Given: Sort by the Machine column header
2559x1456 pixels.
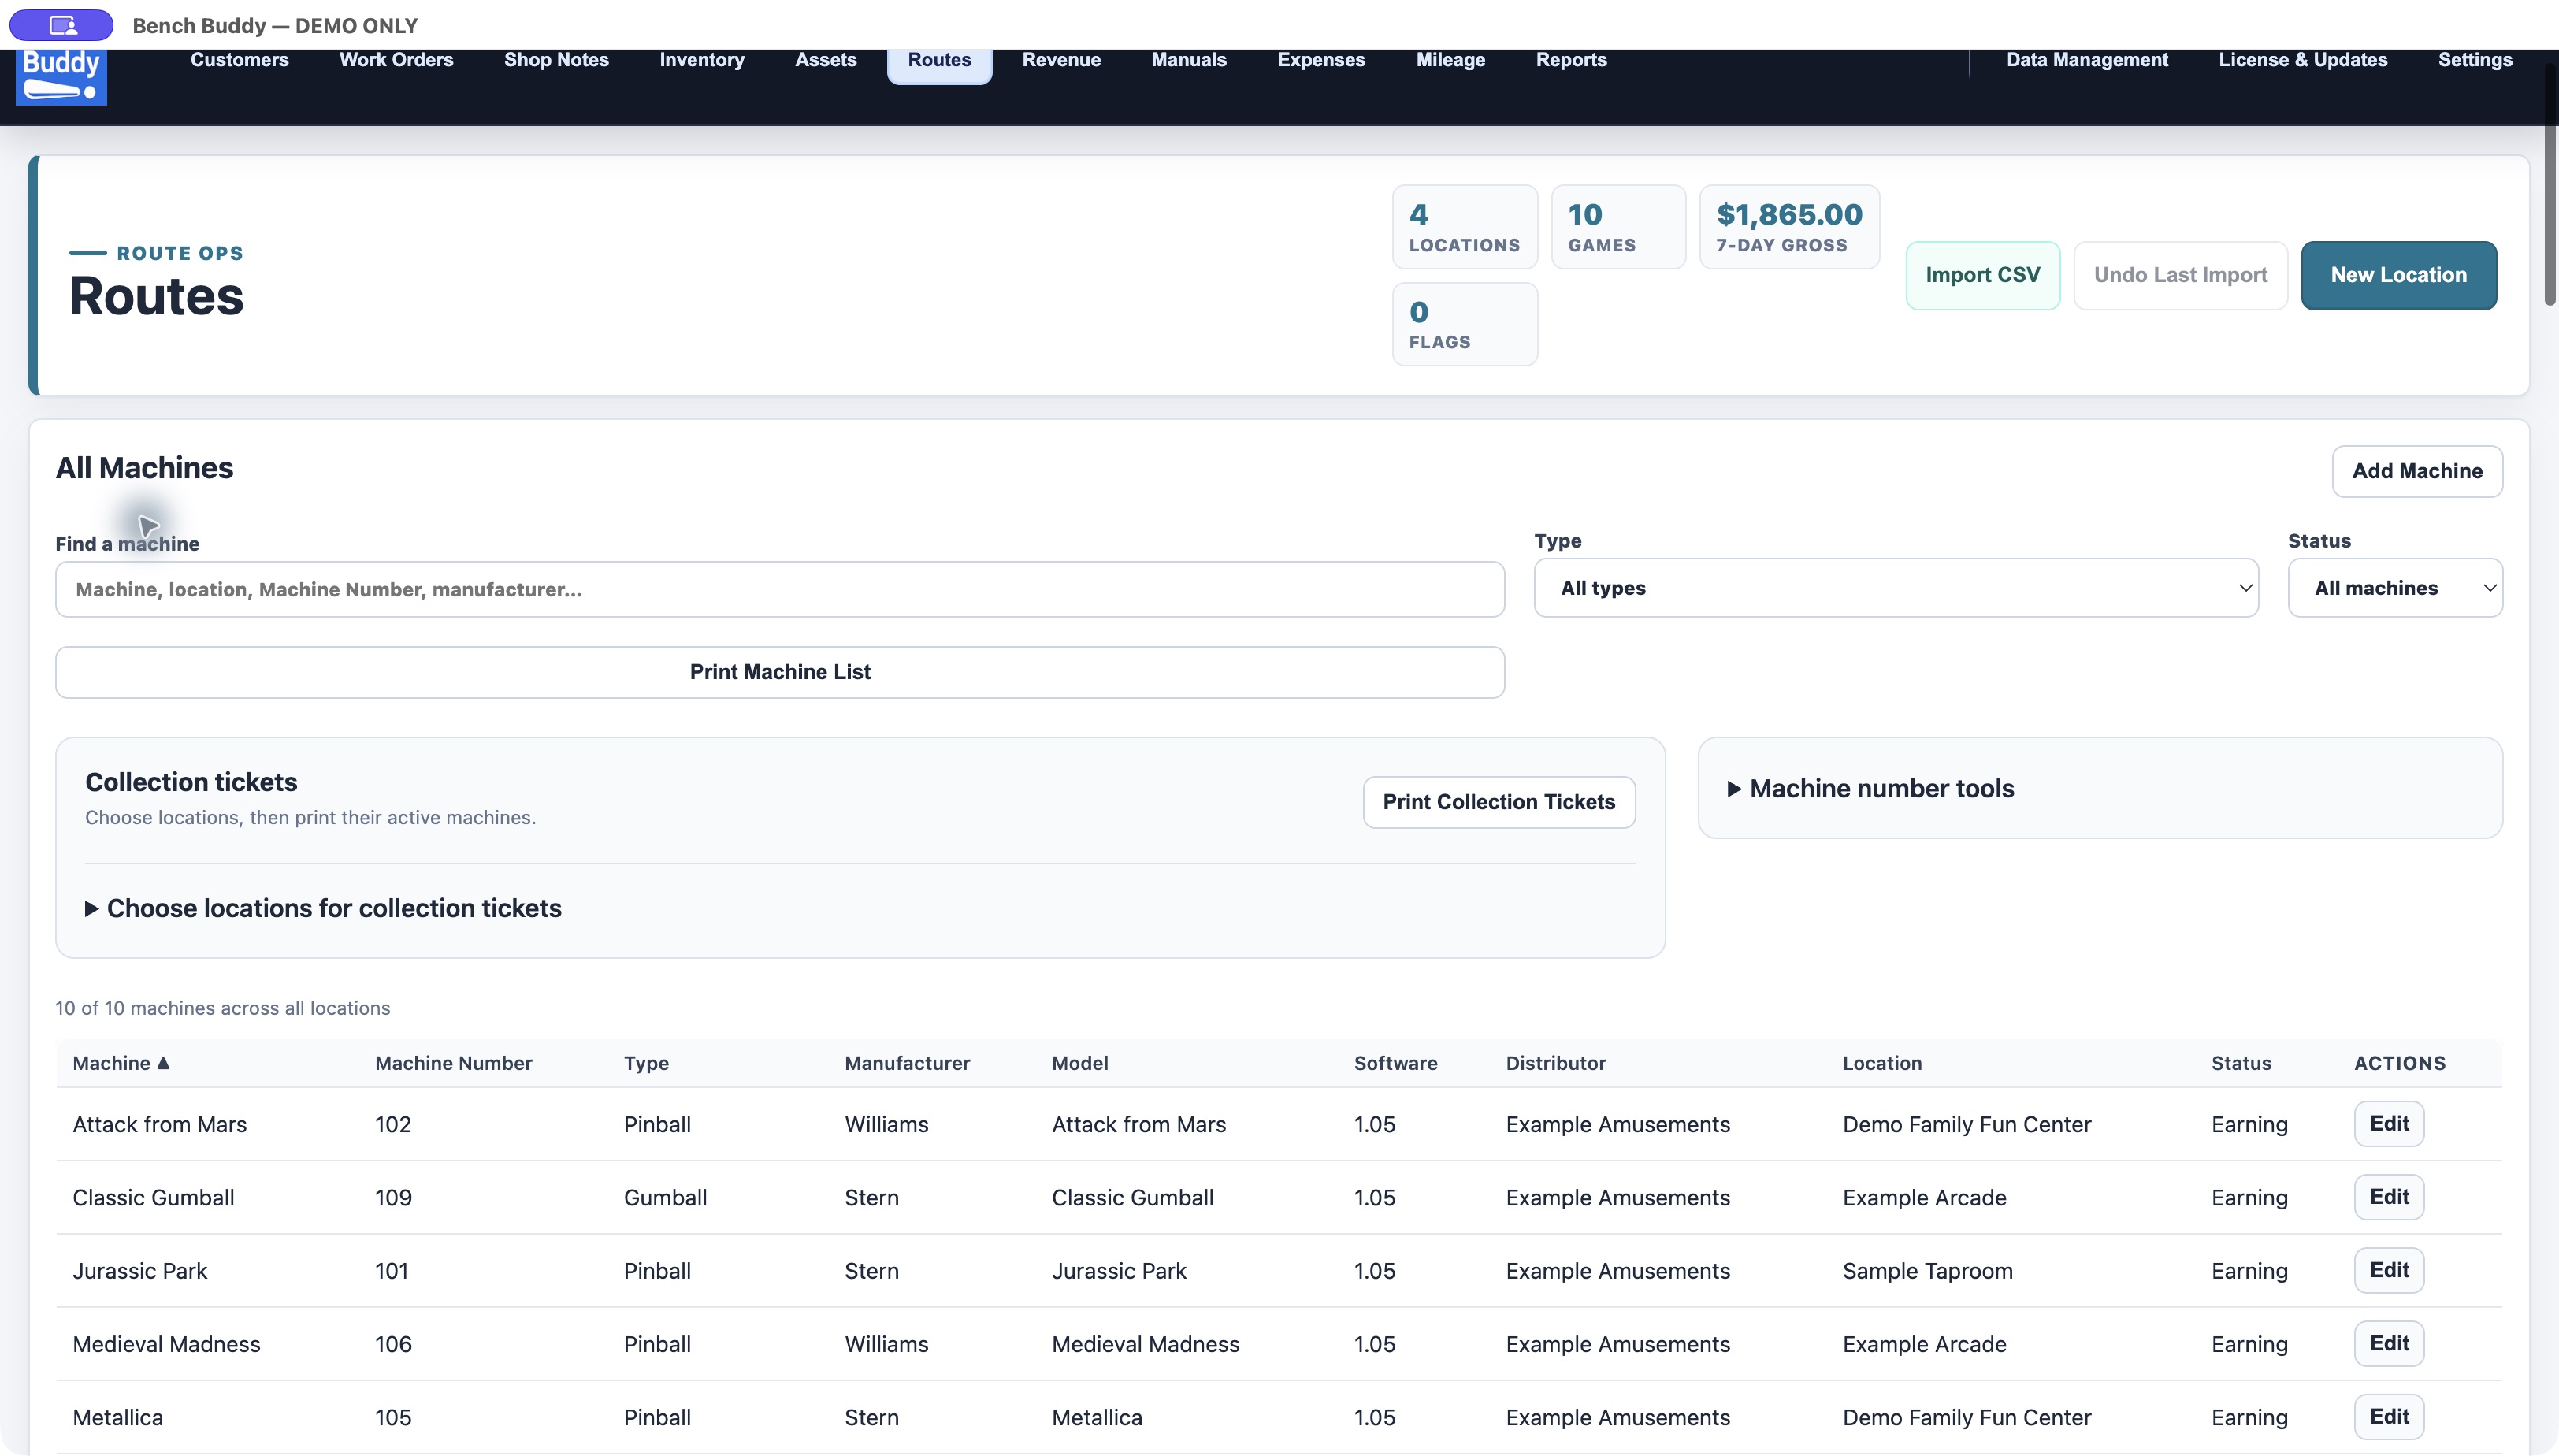Looking at the screenshot, I should pyautogui.click(x=121, y=1063).
